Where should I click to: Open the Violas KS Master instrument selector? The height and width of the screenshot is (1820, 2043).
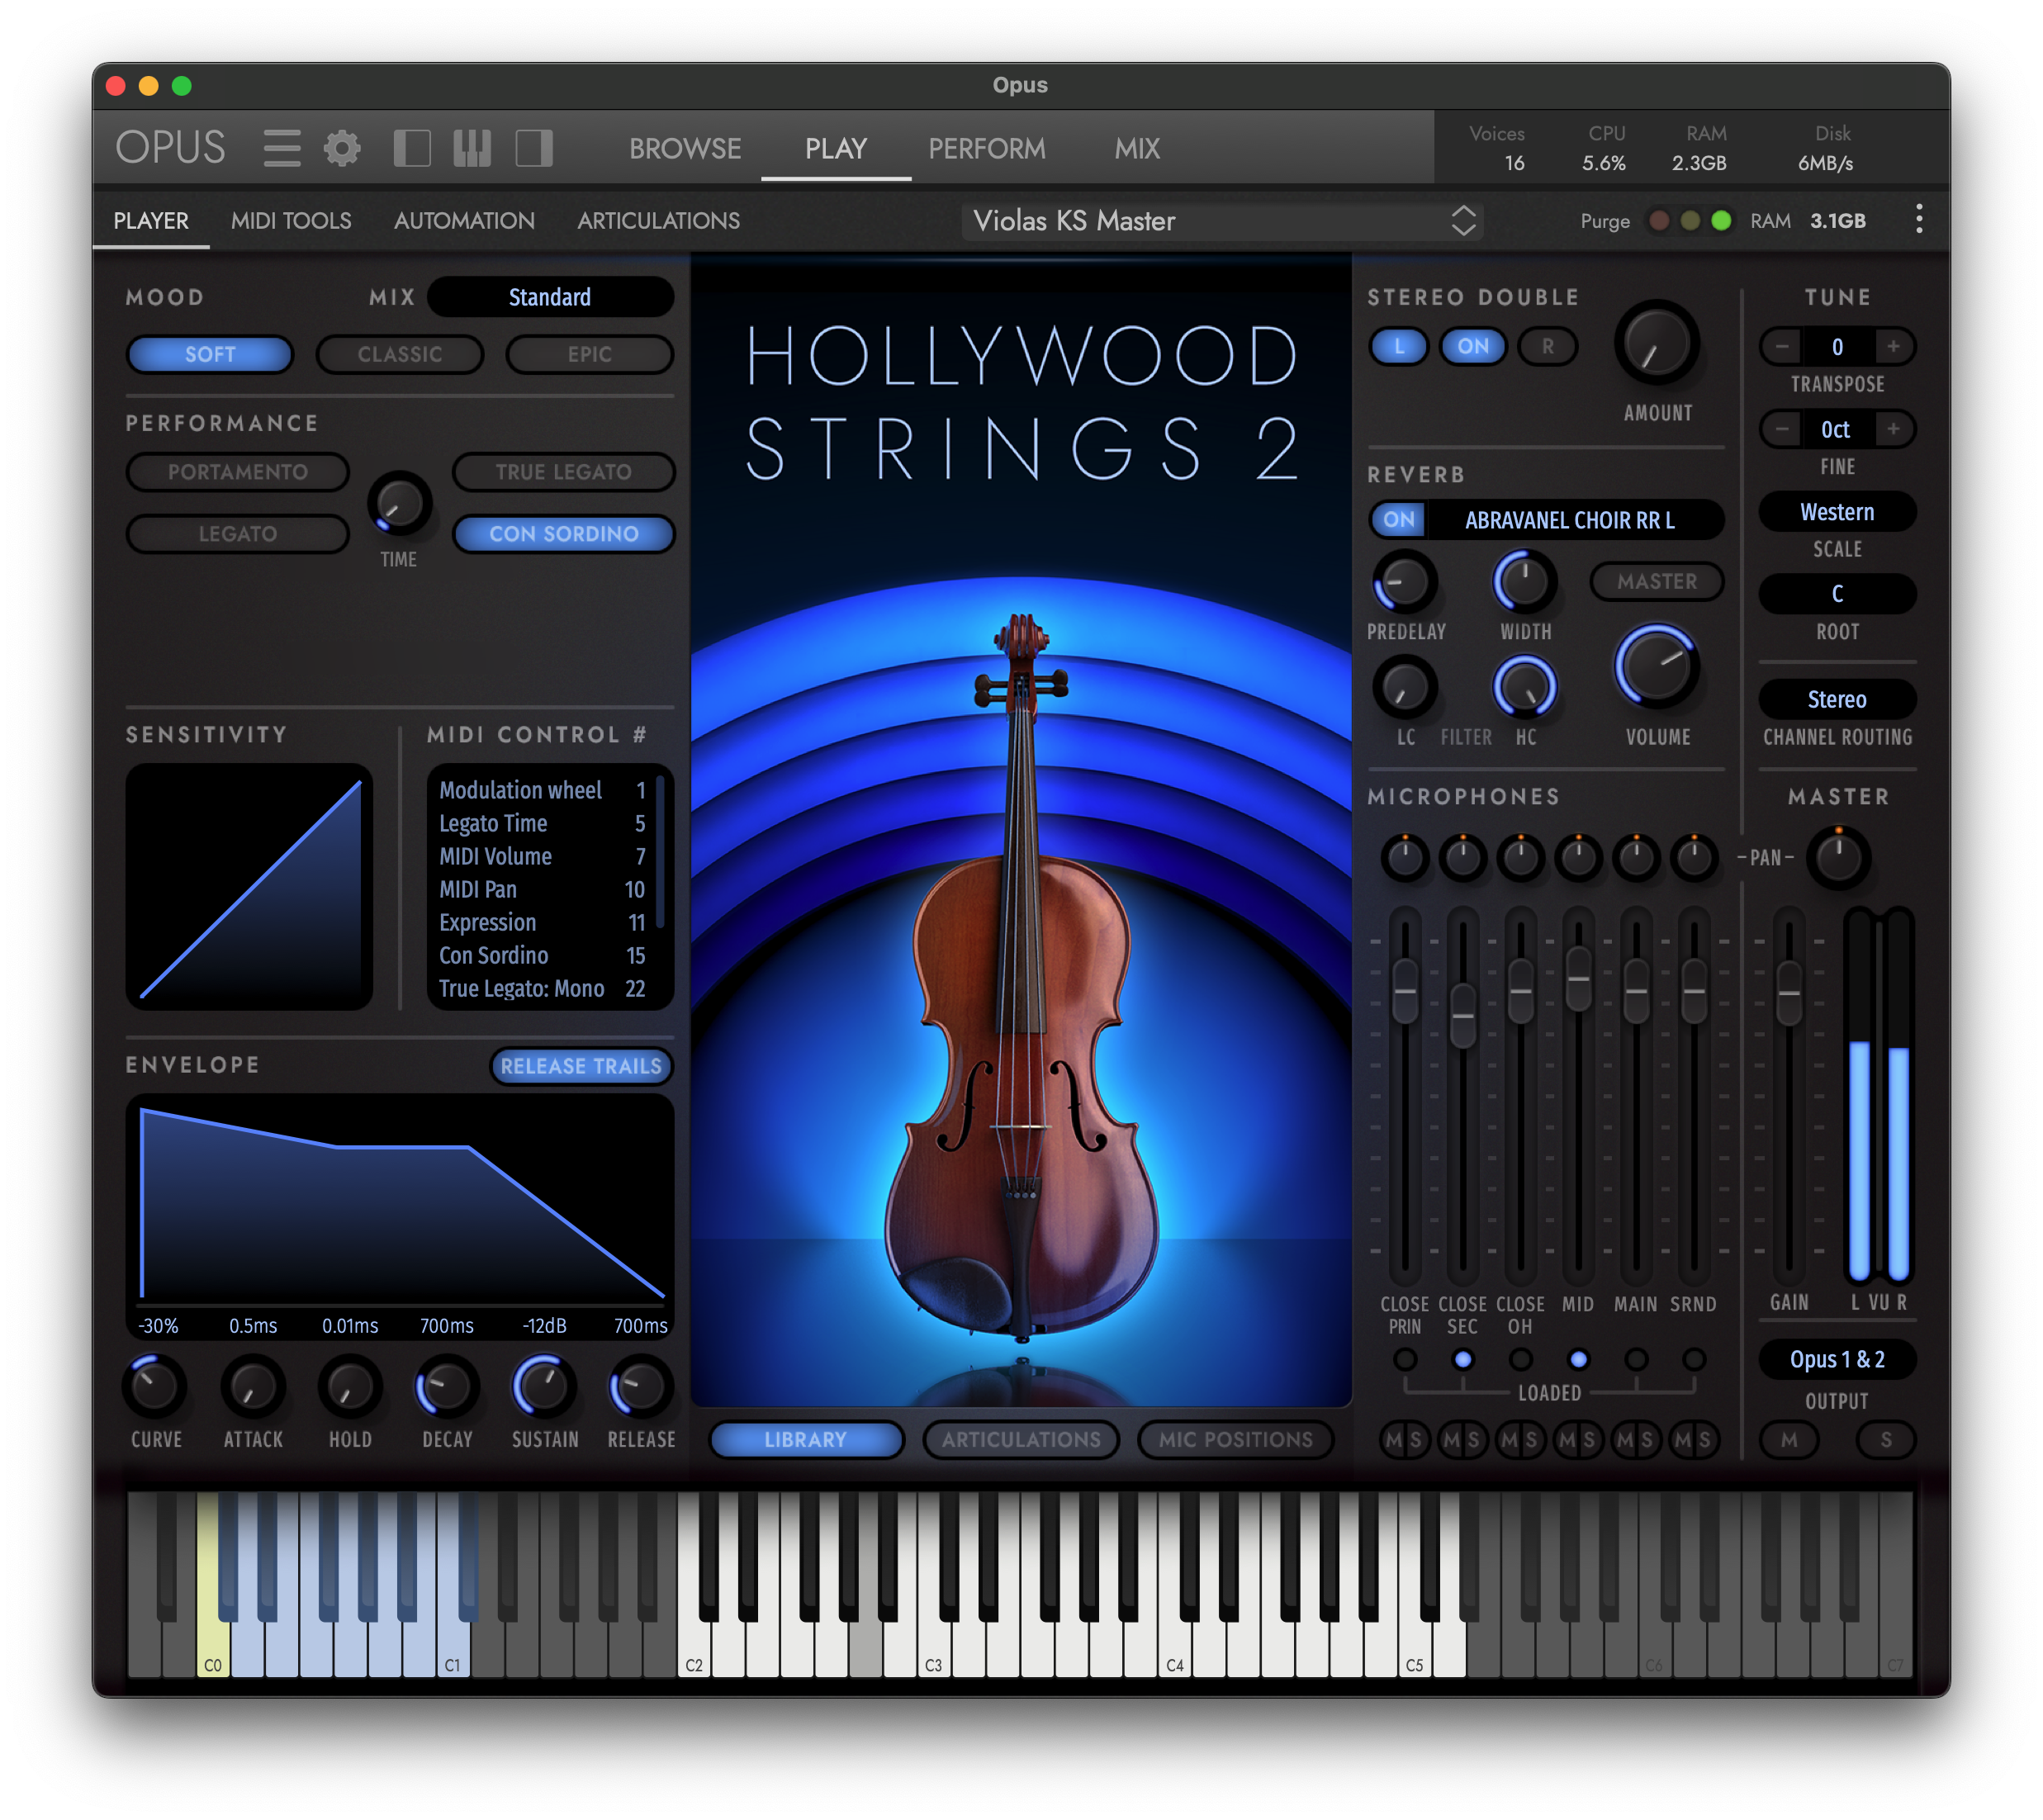1222,221
